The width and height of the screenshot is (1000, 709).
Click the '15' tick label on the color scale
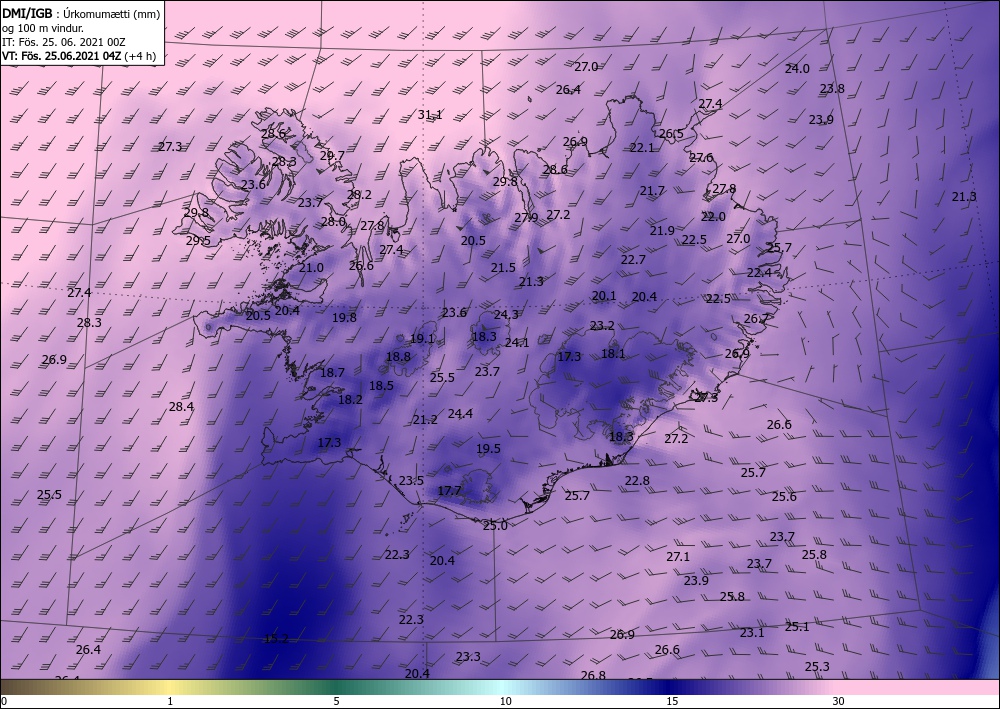click(672, 702)
